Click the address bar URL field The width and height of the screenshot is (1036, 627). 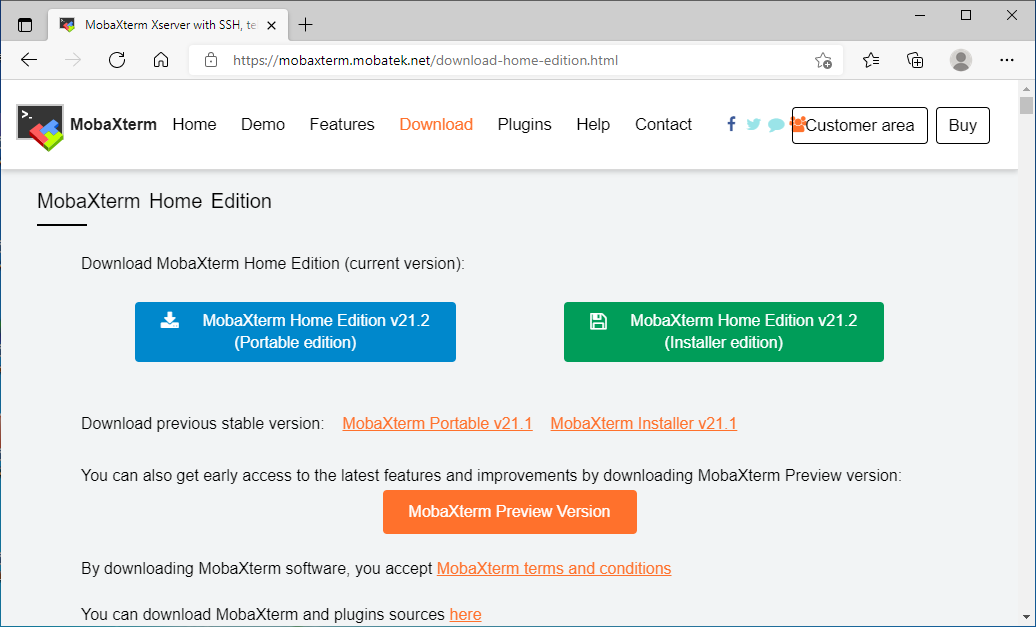500,60
